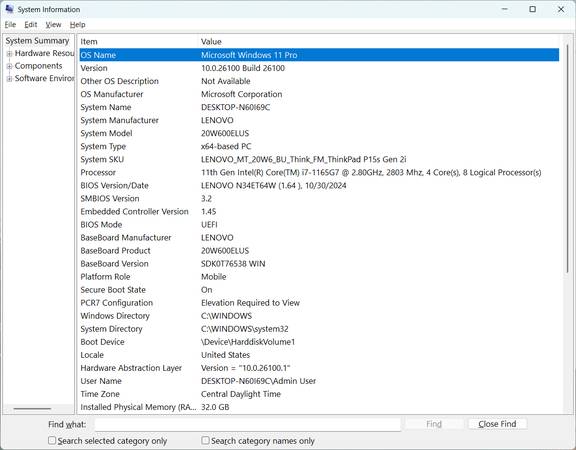Open the Edit menu

click(31, 25)
